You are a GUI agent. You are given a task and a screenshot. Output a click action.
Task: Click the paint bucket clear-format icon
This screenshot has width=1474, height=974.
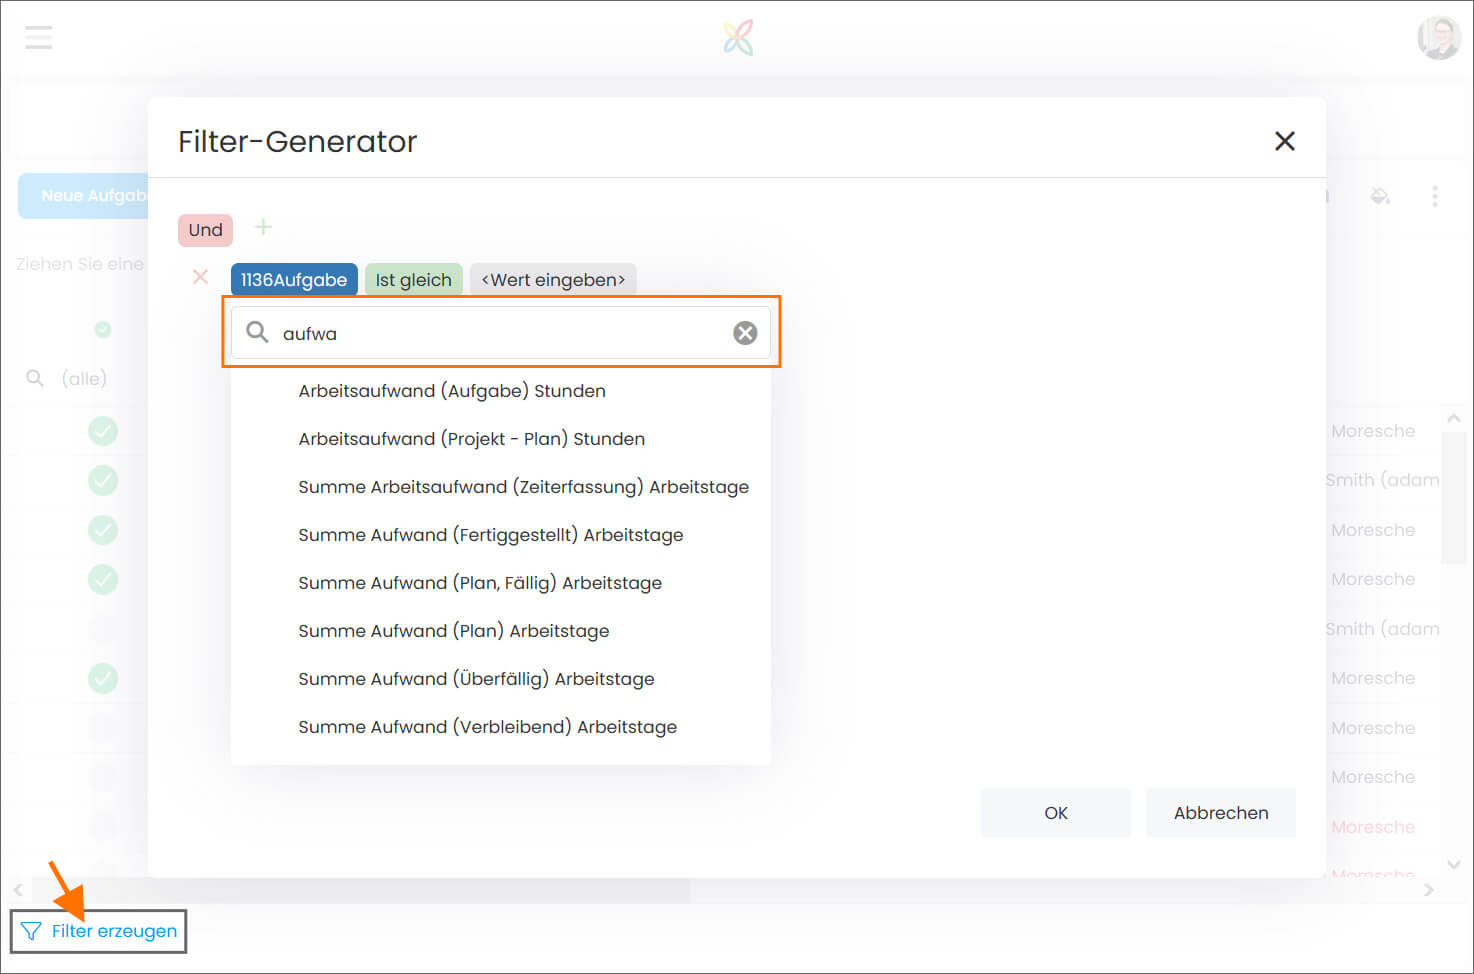[x=1380, y=196]
